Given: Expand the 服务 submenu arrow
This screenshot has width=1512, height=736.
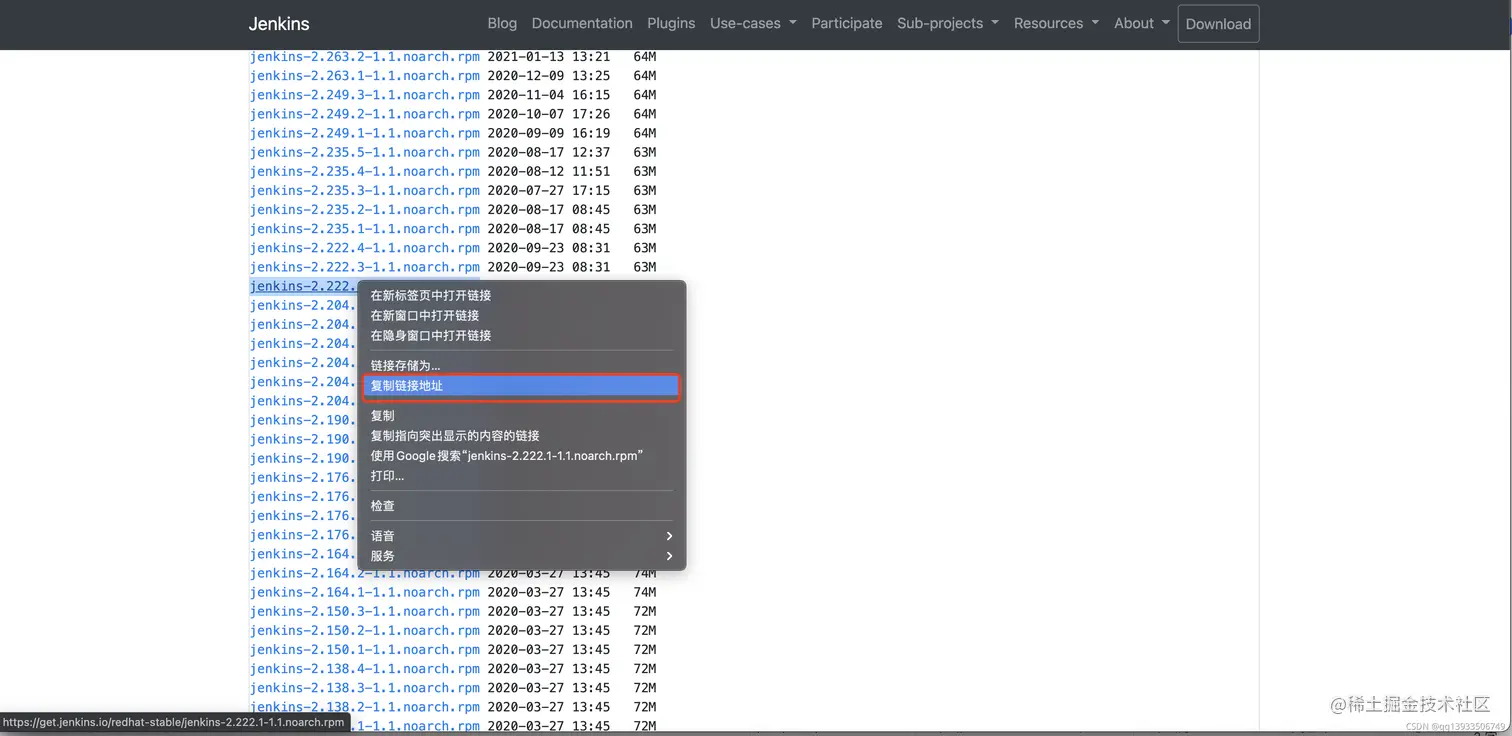Looking at the screenshot, I should (669, 556).
